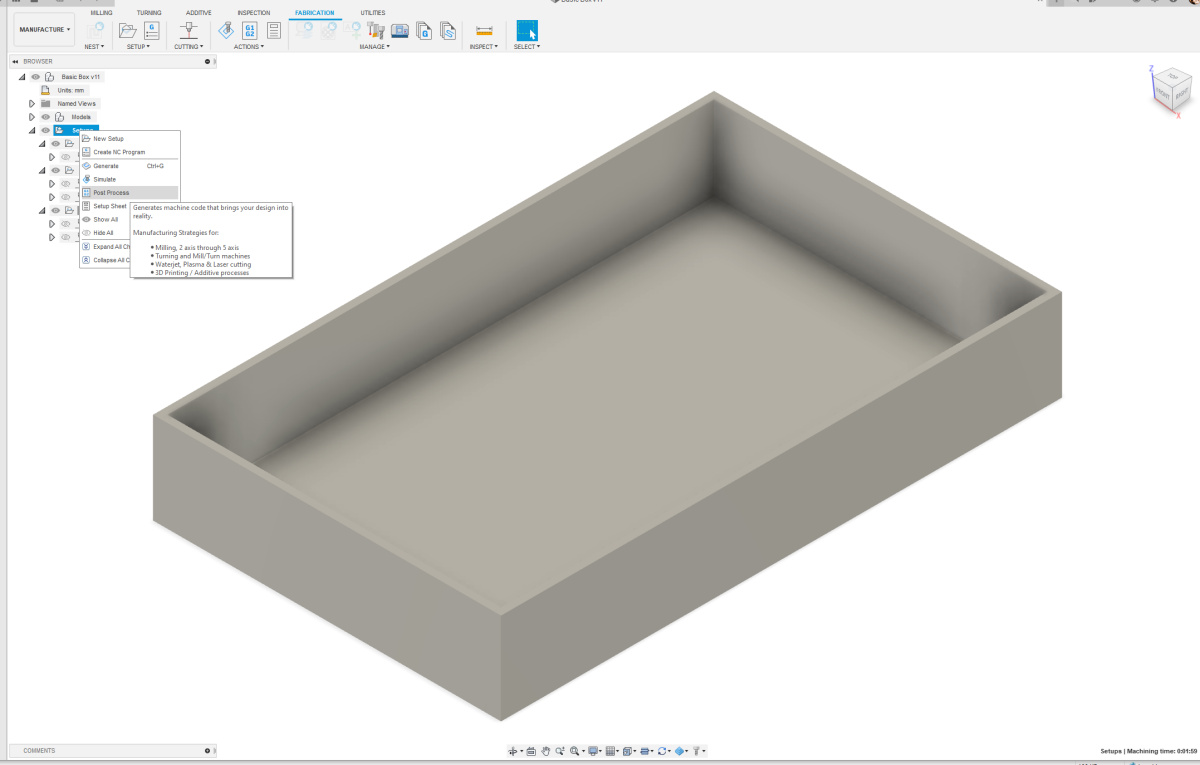
Task: Switch to the UTILITIES tab
Action: click(373, 13)
